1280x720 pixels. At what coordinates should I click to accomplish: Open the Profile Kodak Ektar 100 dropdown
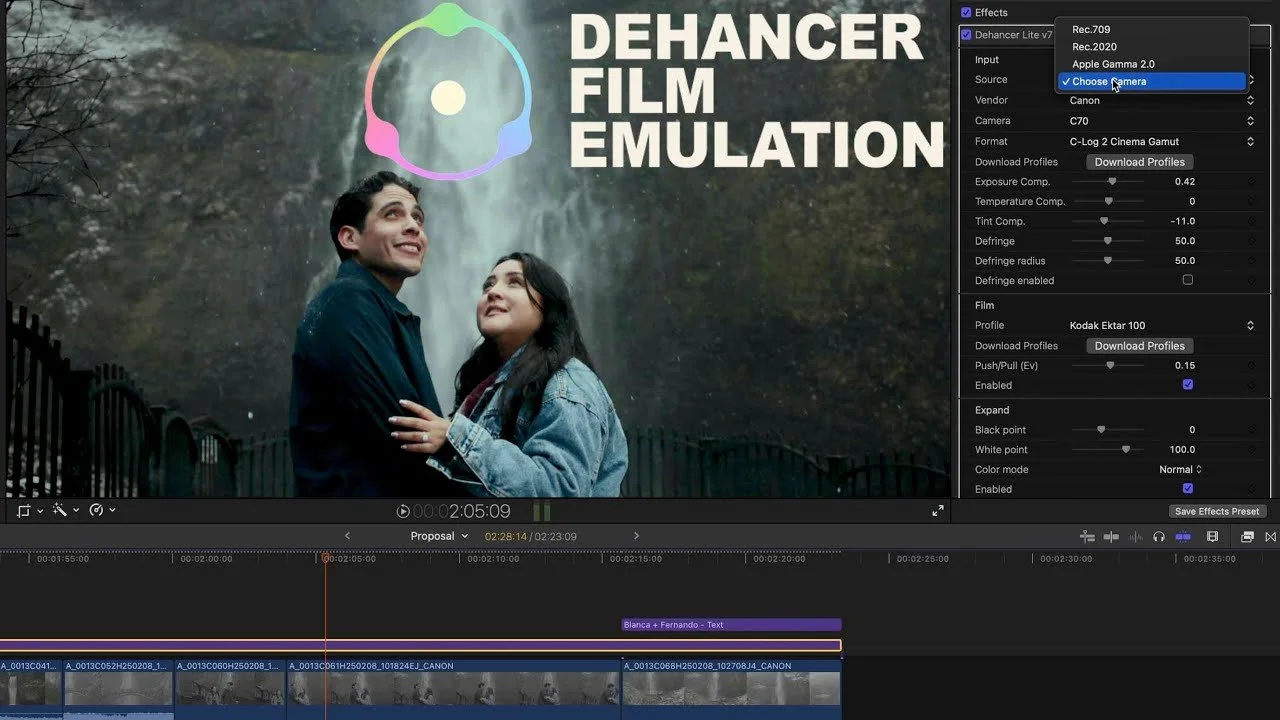pos(1161,325)
